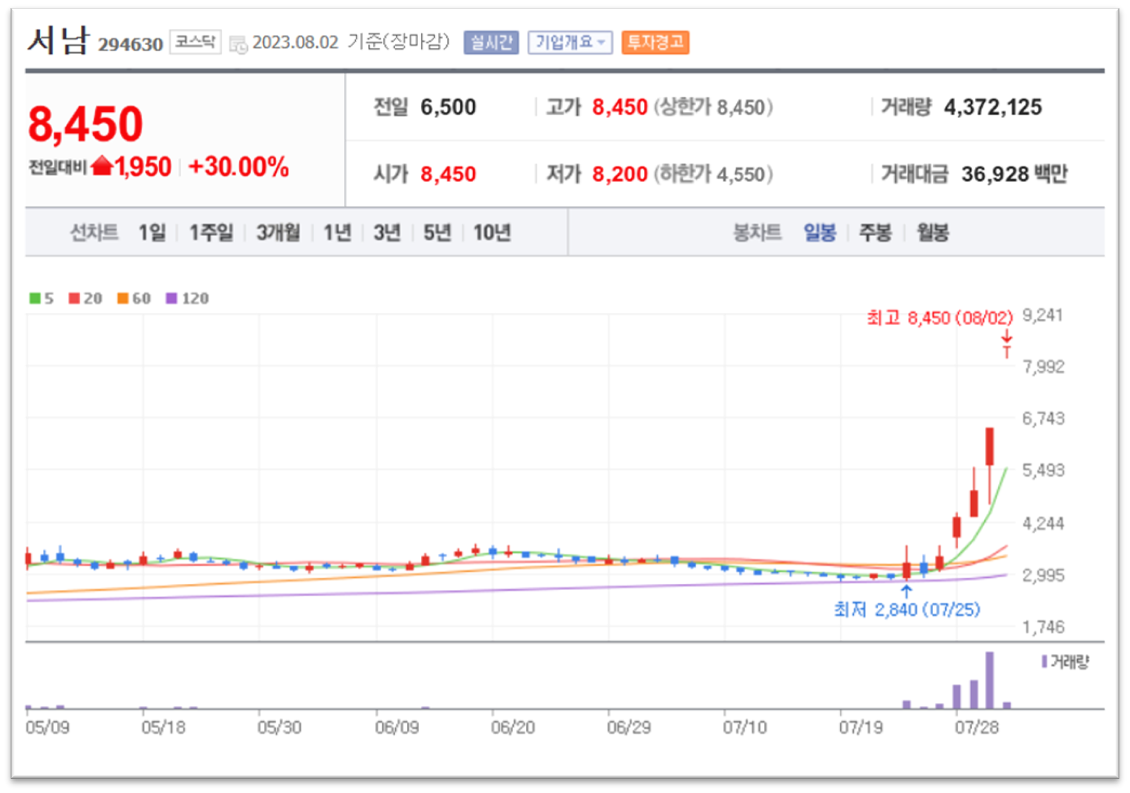Screen dimensions: 1130x793
Task: Click the 최고 8,450 (08/02) chart annotation
Action: [939, 318]
